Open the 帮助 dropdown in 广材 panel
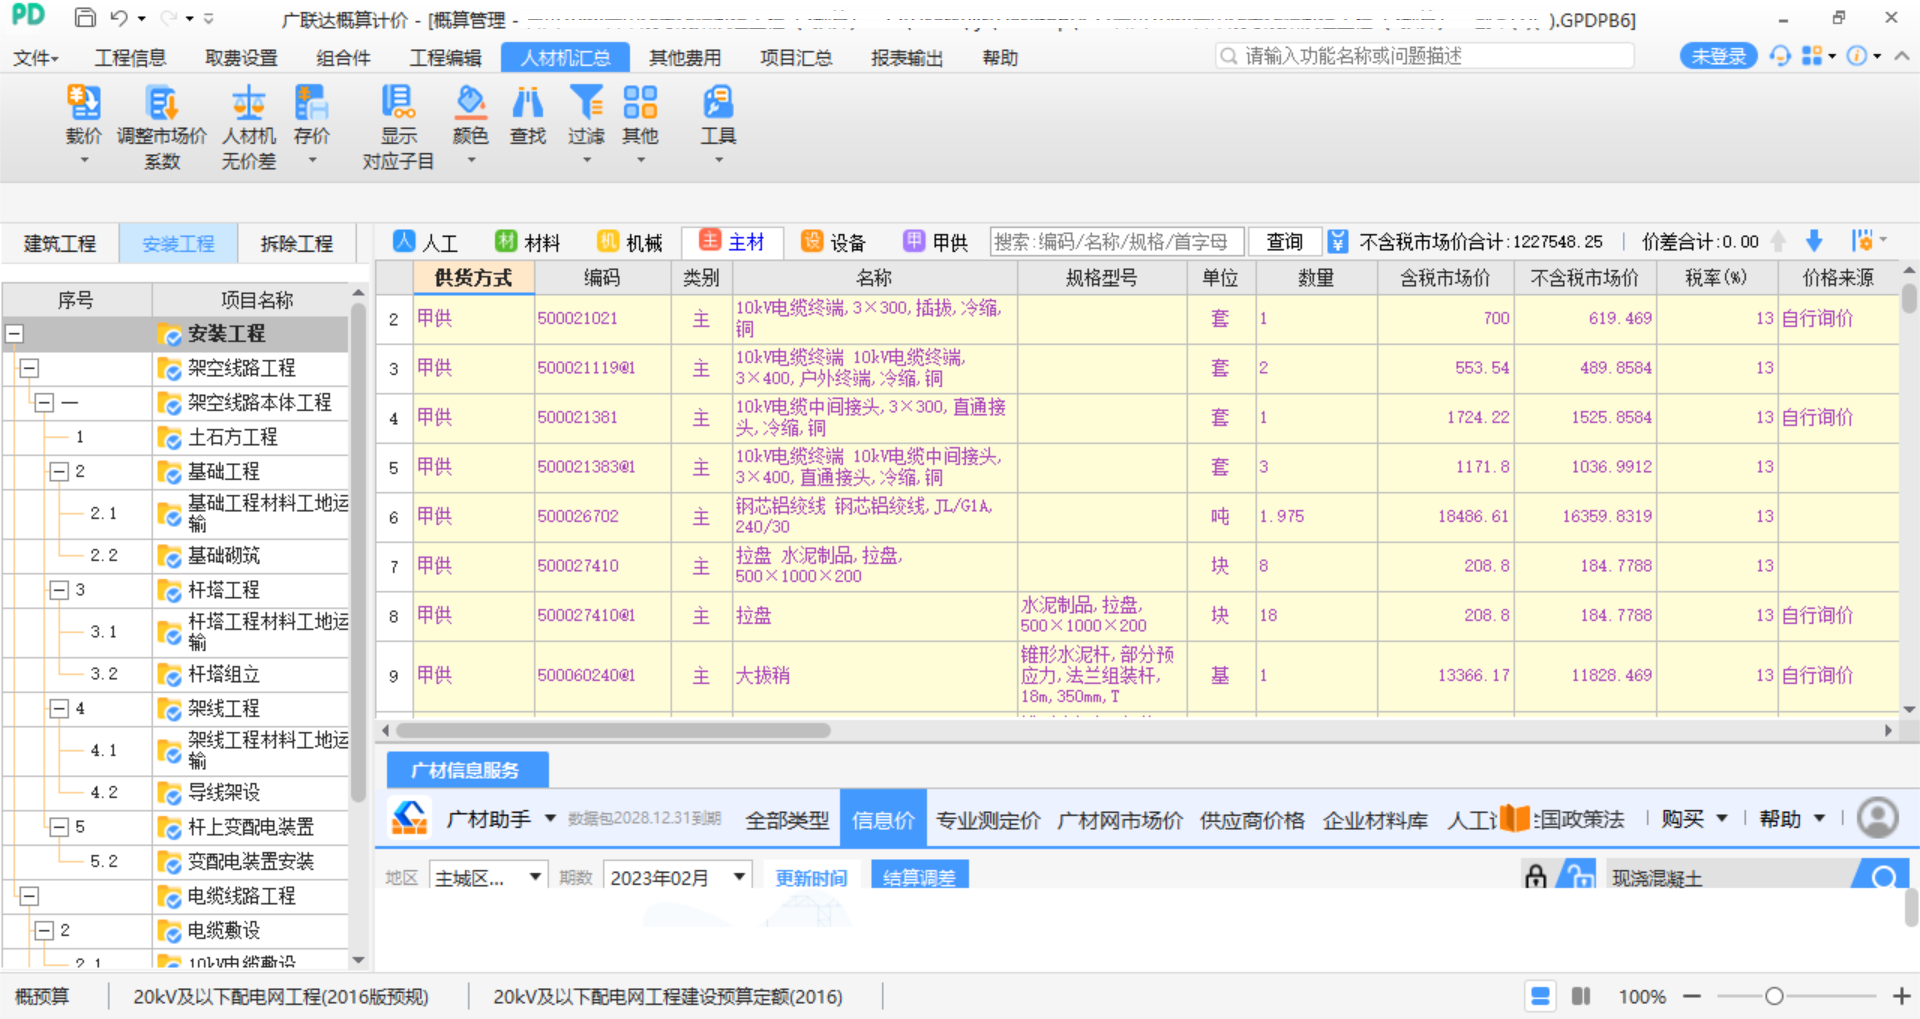Screen dimensions: 1920x1019 click(x=1792, y=819)
